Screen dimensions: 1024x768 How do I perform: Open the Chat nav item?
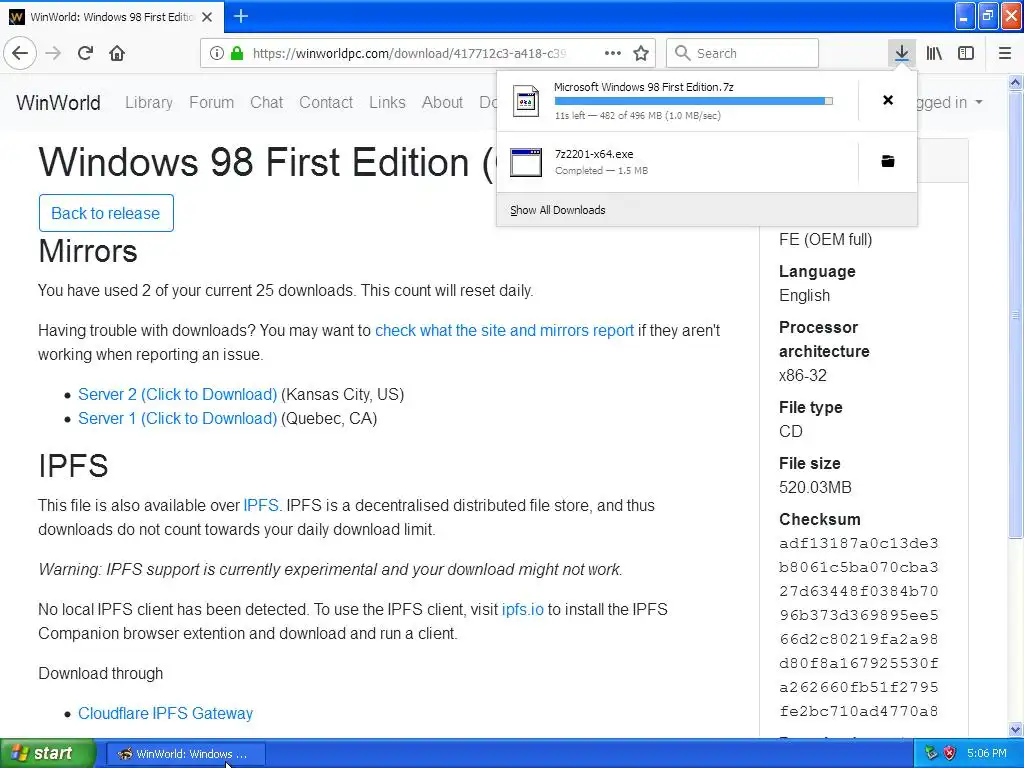click(266, 103)
